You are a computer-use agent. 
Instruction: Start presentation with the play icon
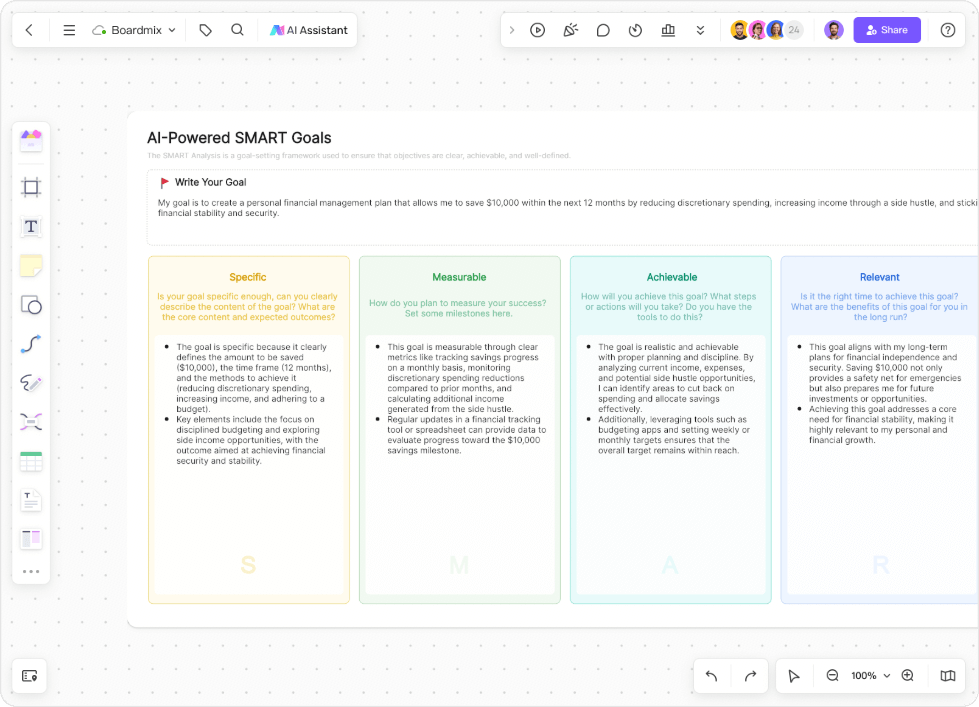pyautogui.click(x=538, y=30)
